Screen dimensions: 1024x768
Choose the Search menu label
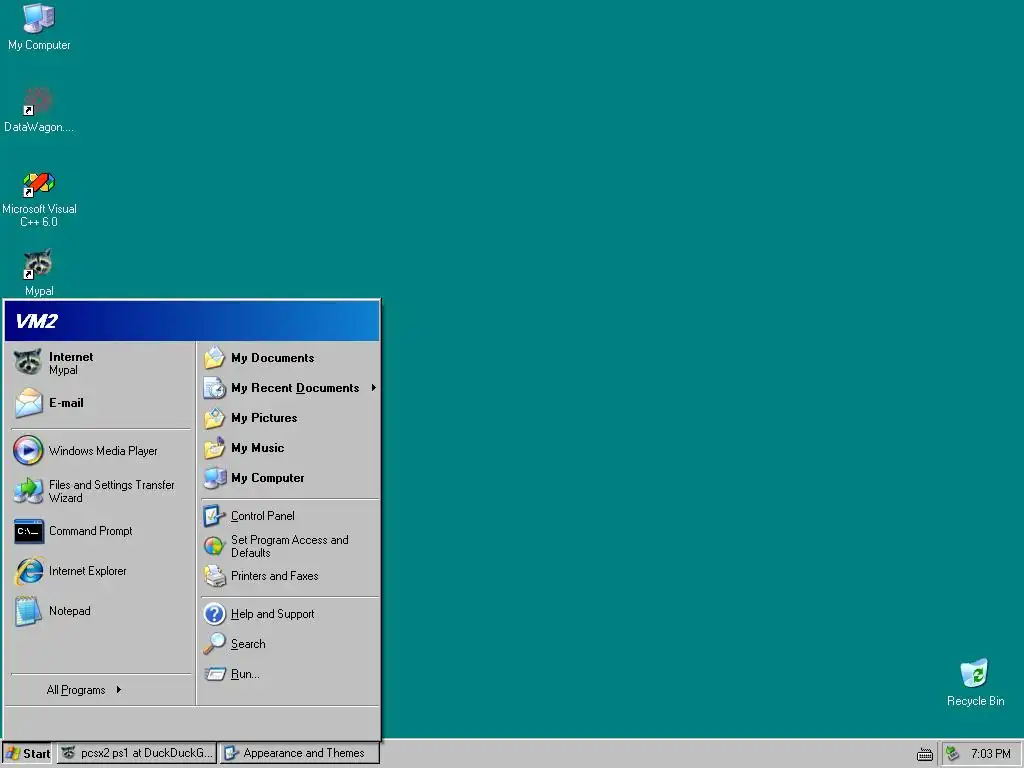(248, 644)
